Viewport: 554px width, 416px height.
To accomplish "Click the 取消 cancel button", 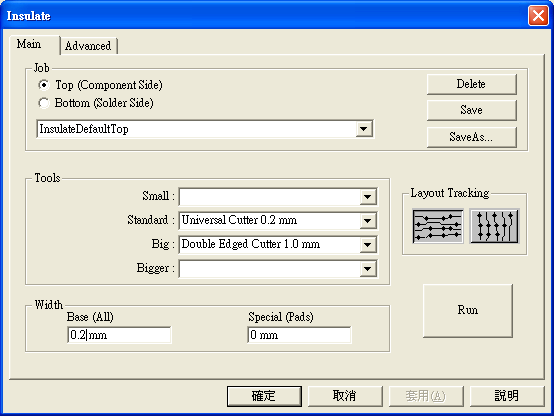I will click(345, 396).
